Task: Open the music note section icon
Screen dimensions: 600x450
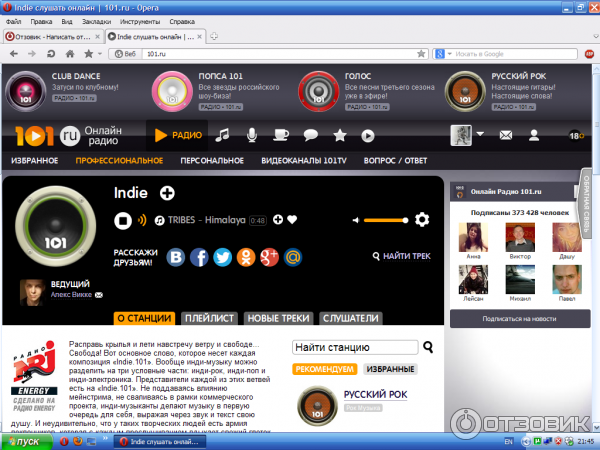Action: [223, 135]
